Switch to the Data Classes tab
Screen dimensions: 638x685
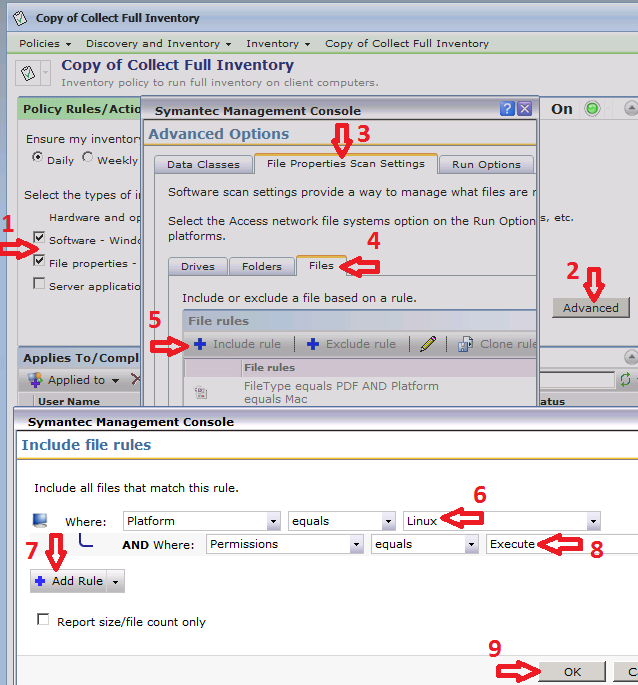coord(203,165)
